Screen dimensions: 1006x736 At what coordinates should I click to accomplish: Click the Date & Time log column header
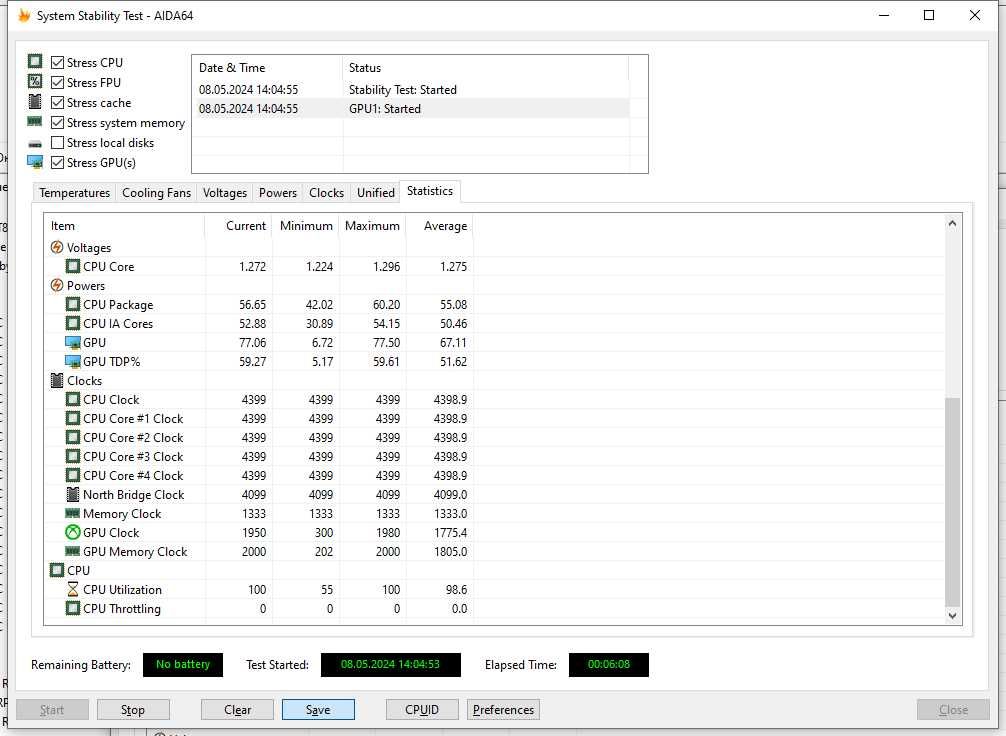coord(268,67)
